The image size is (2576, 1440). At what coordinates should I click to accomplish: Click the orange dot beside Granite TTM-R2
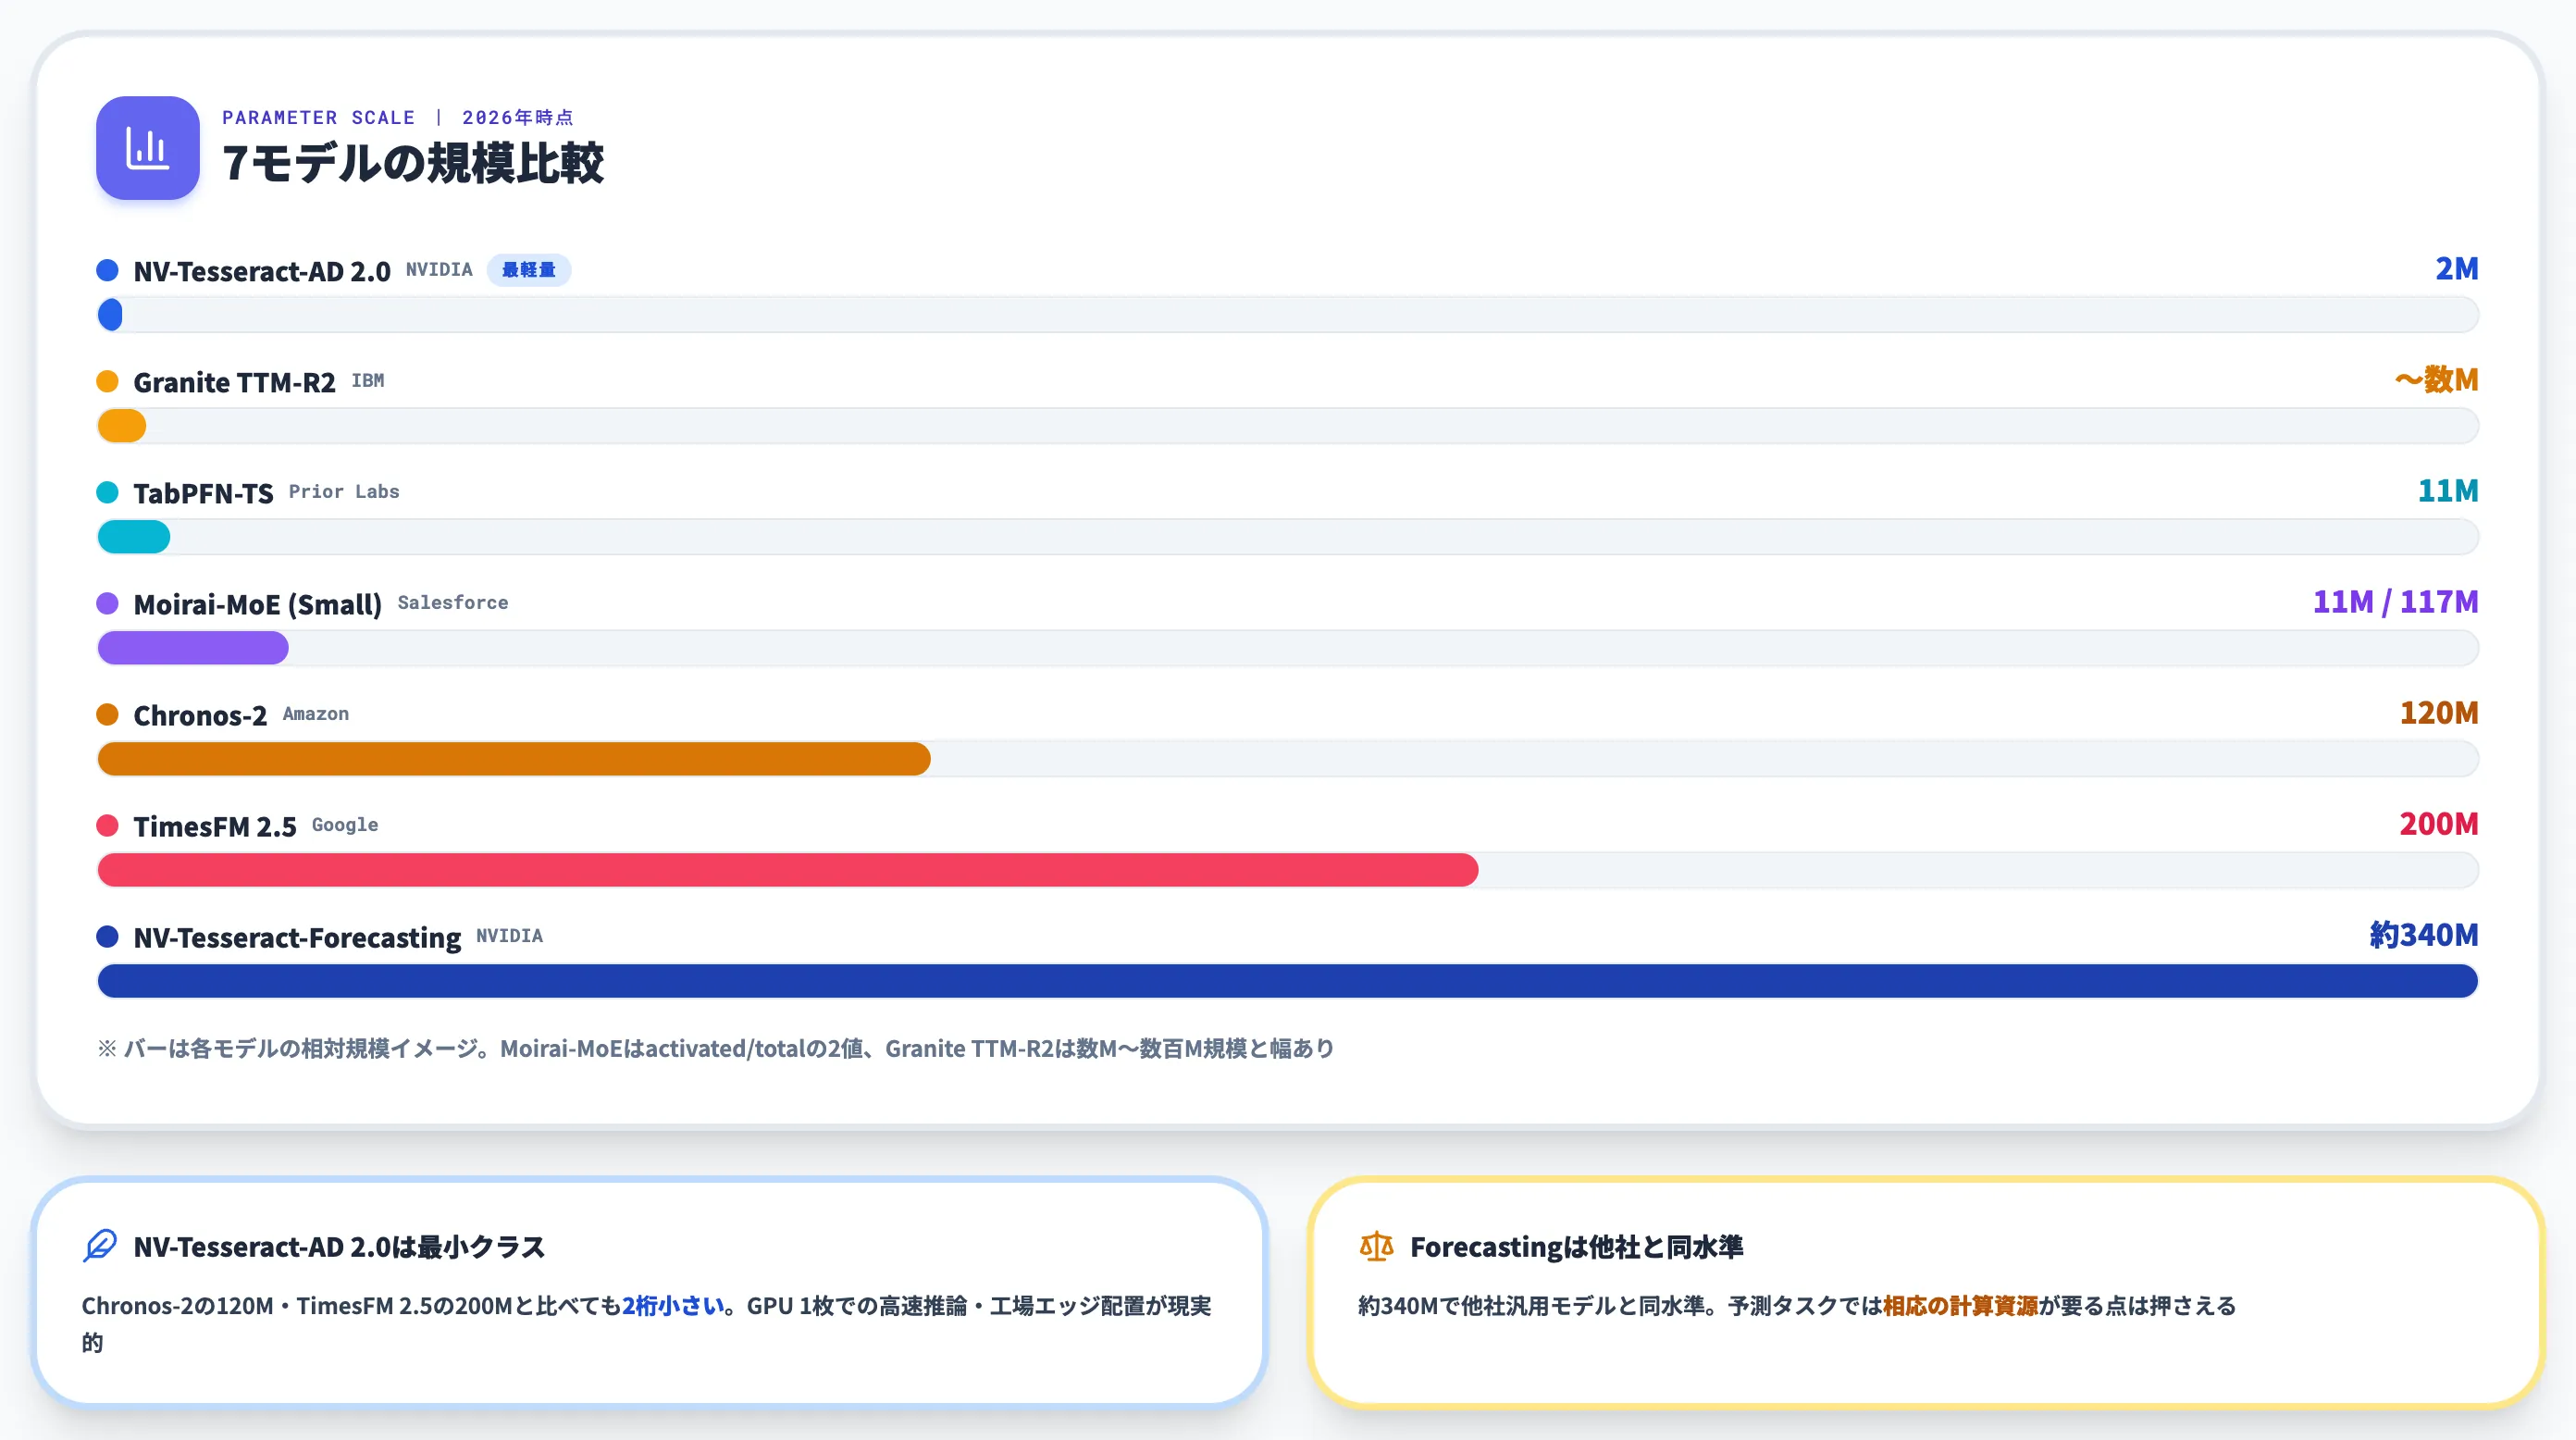tap(107, 382)
